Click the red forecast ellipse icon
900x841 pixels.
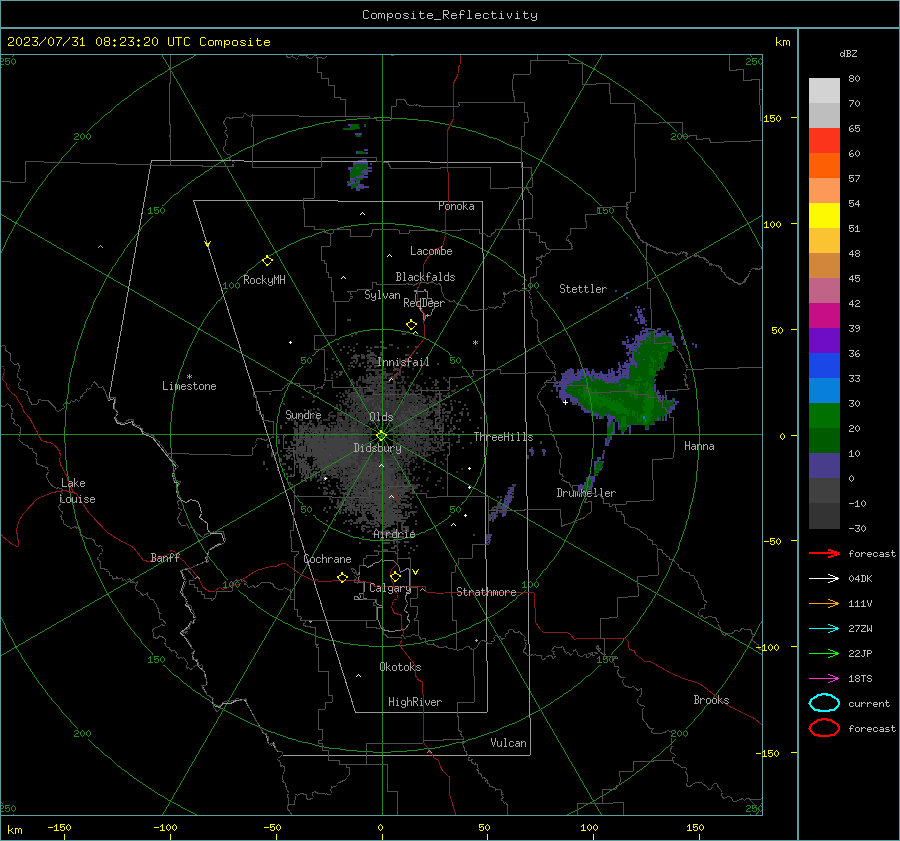824,728
